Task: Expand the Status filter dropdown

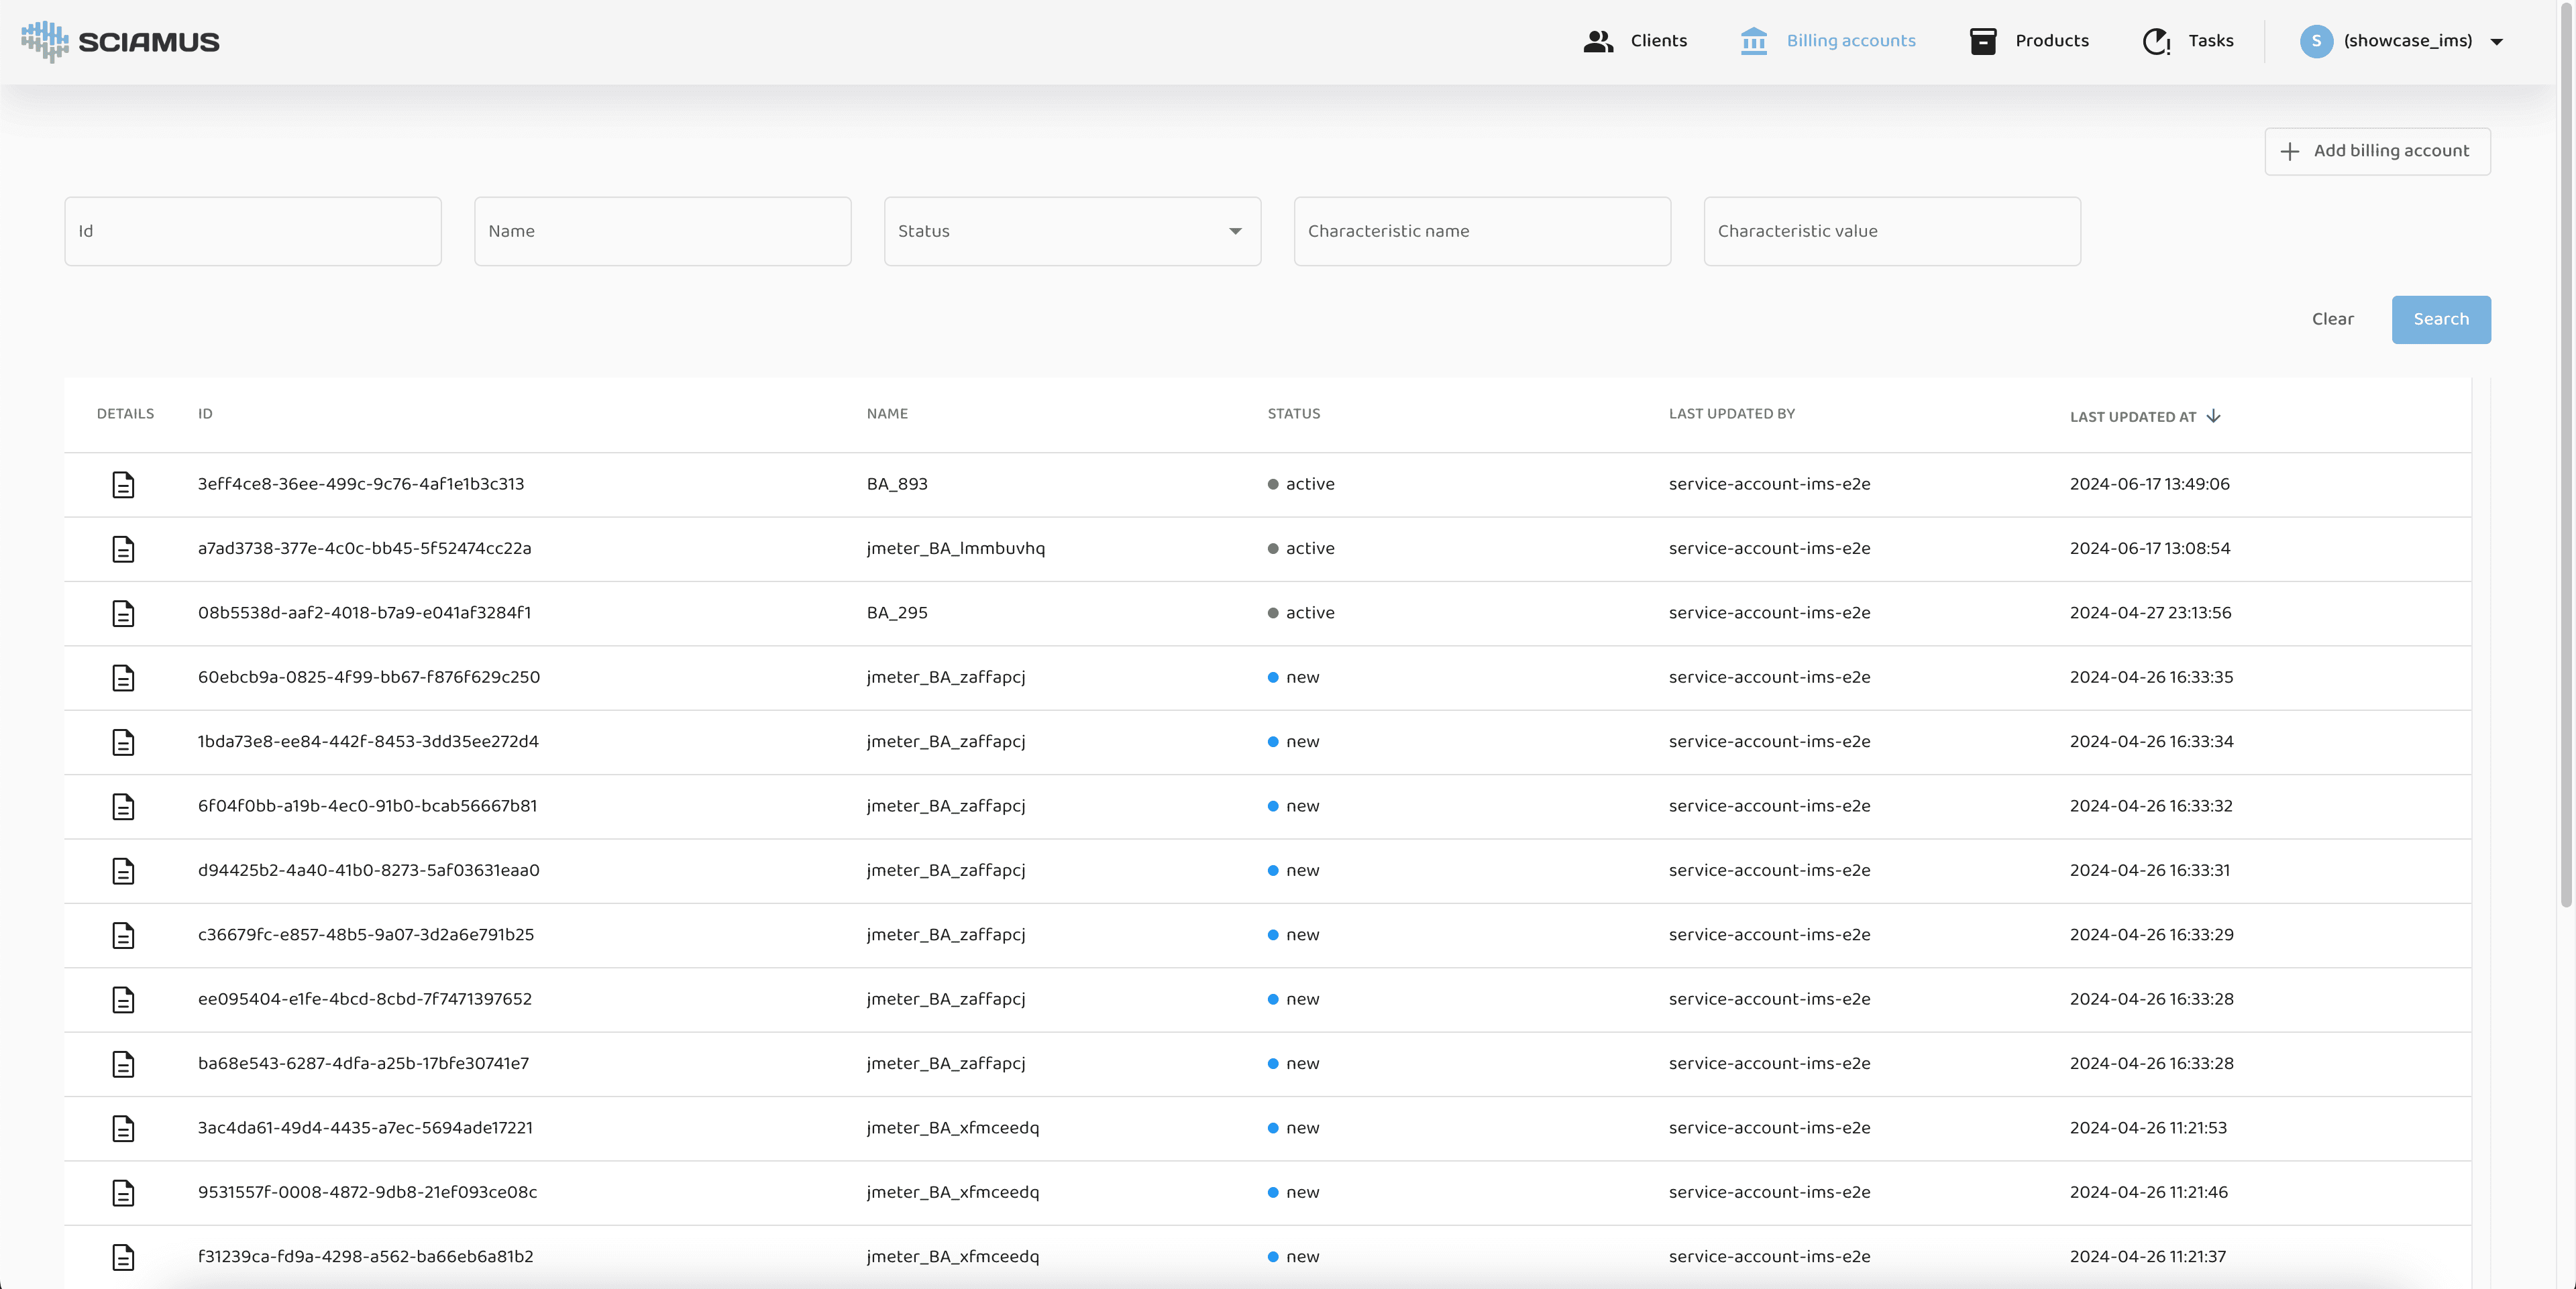Action: 1235,231
